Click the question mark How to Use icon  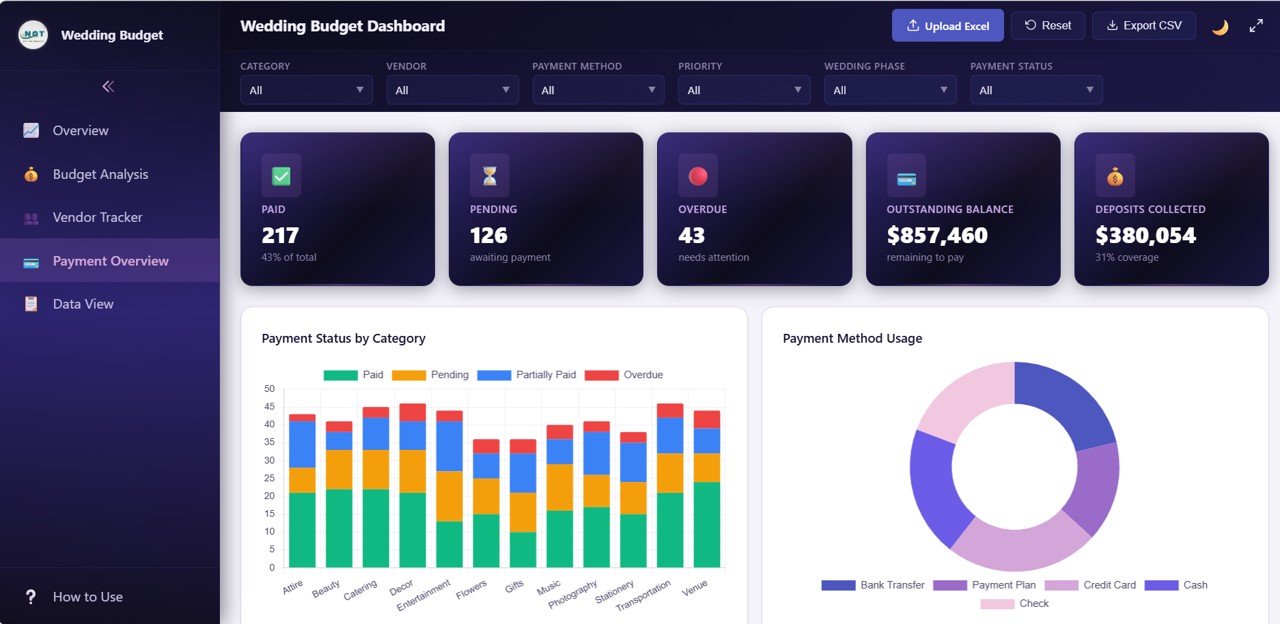(x=31, y=597)
